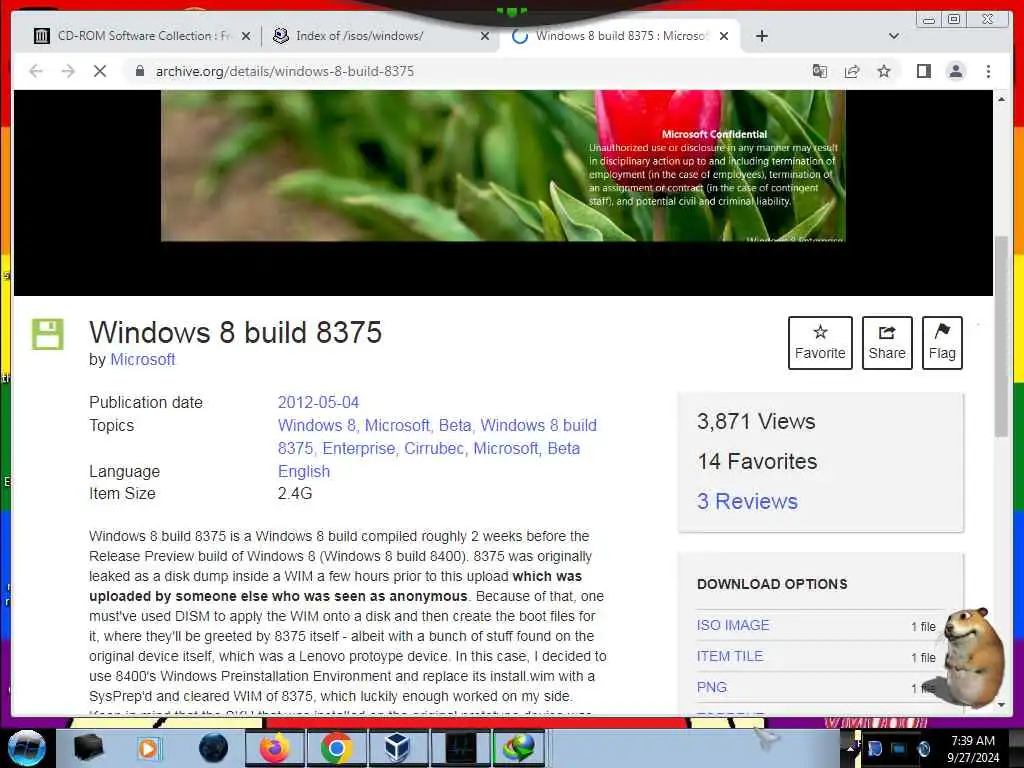Switch to CD-ROM Software Collection tab

(x=140, y=36)
